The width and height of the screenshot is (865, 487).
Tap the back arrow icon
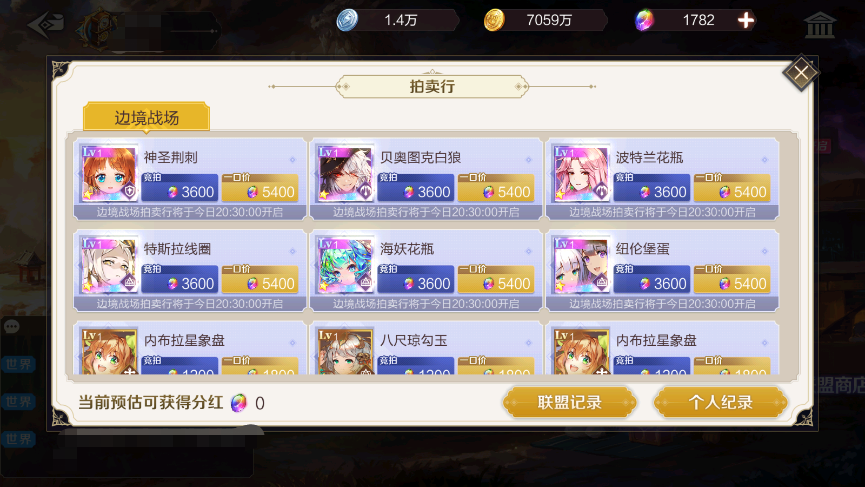(x=46, y=25)
